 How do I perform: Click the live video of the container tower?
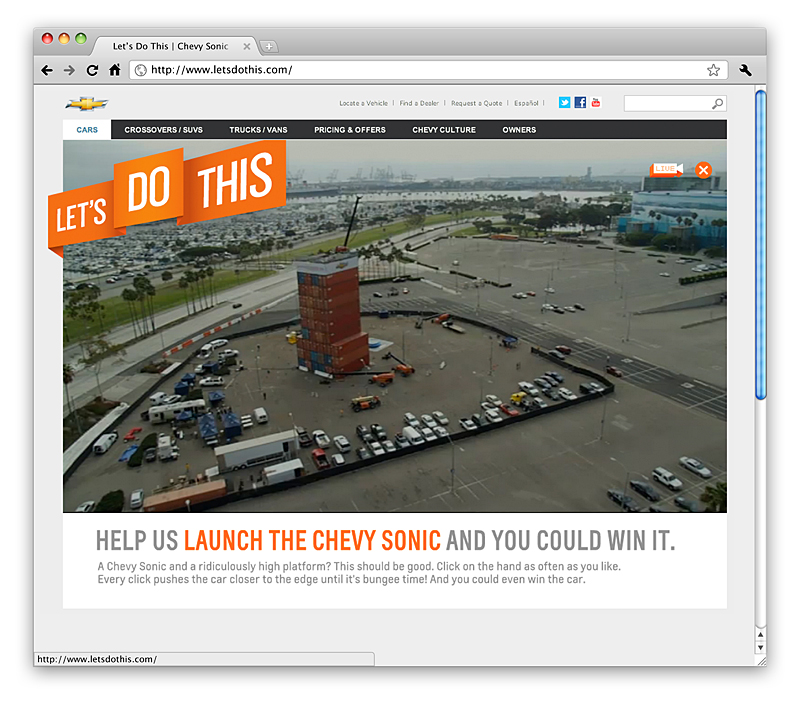coord(395,327)
